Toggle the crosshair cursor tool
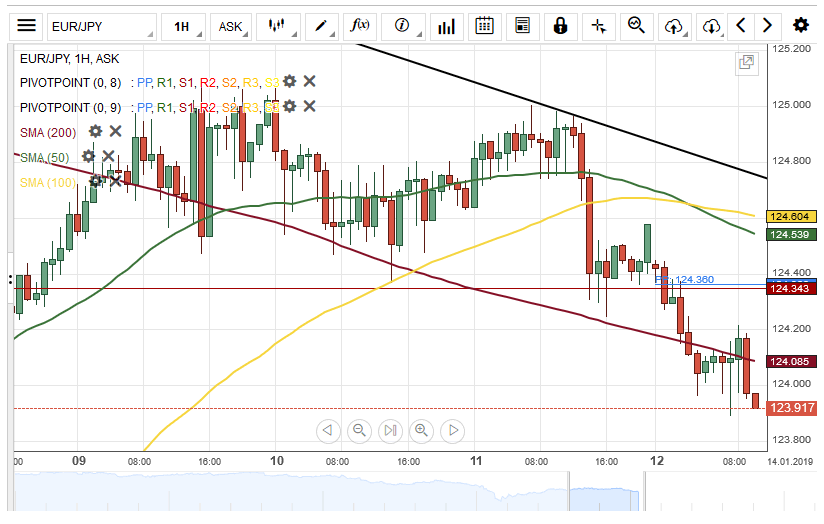824x524 pixels. (598, 26)
